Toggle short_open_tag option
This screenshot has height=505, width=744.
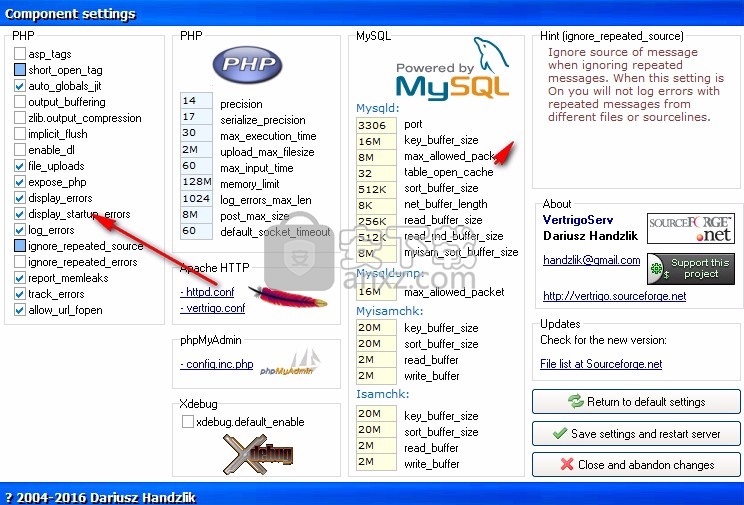click(19, 70)
